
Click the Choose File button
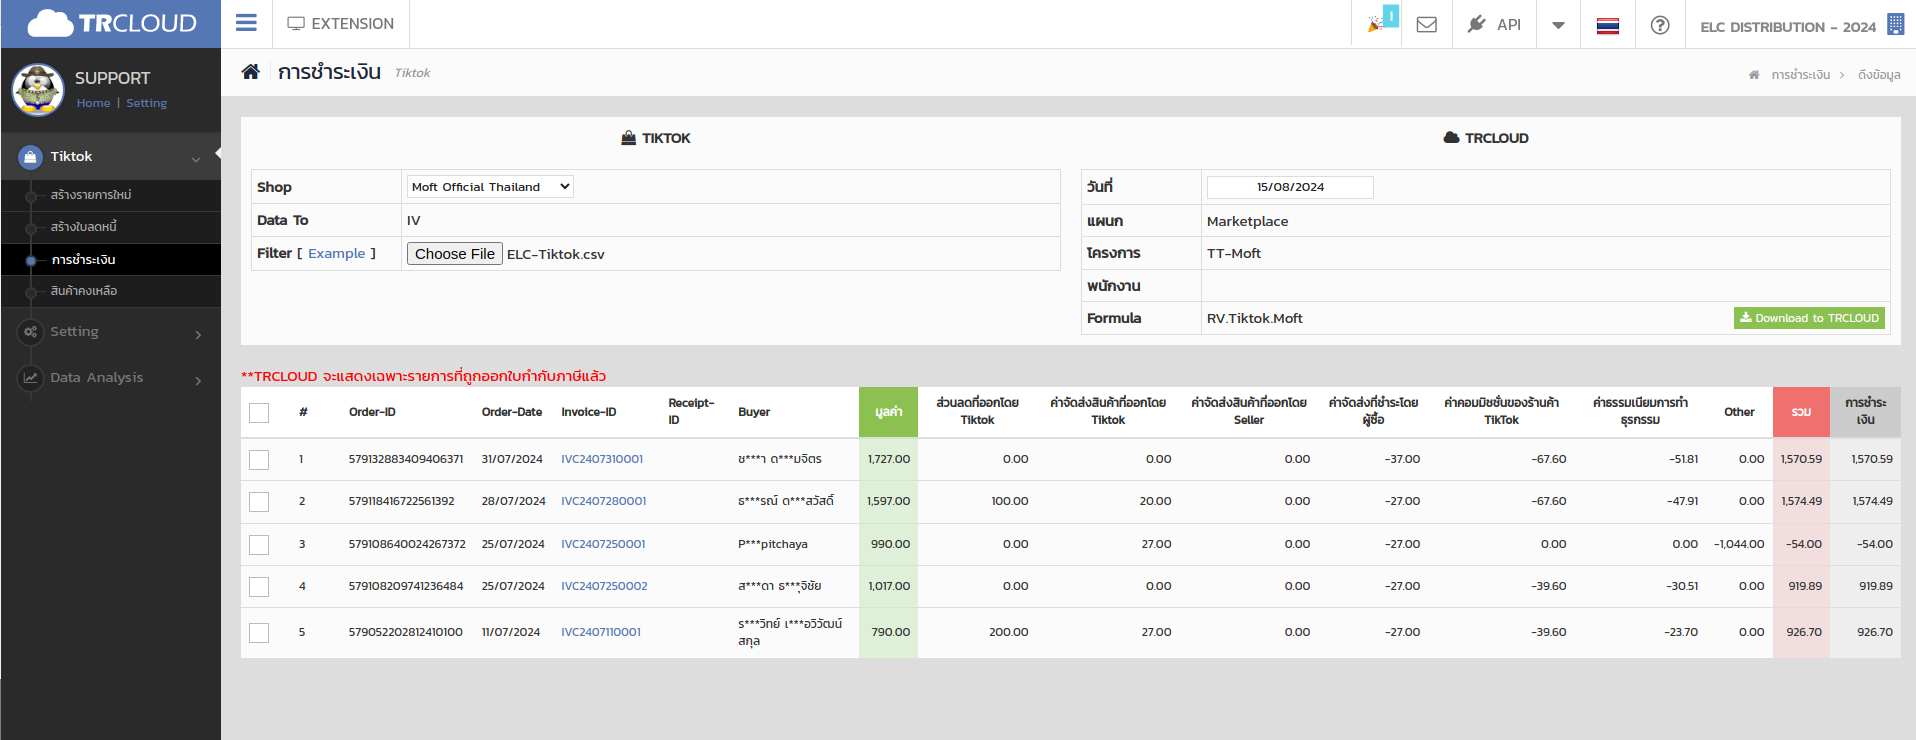455,254
